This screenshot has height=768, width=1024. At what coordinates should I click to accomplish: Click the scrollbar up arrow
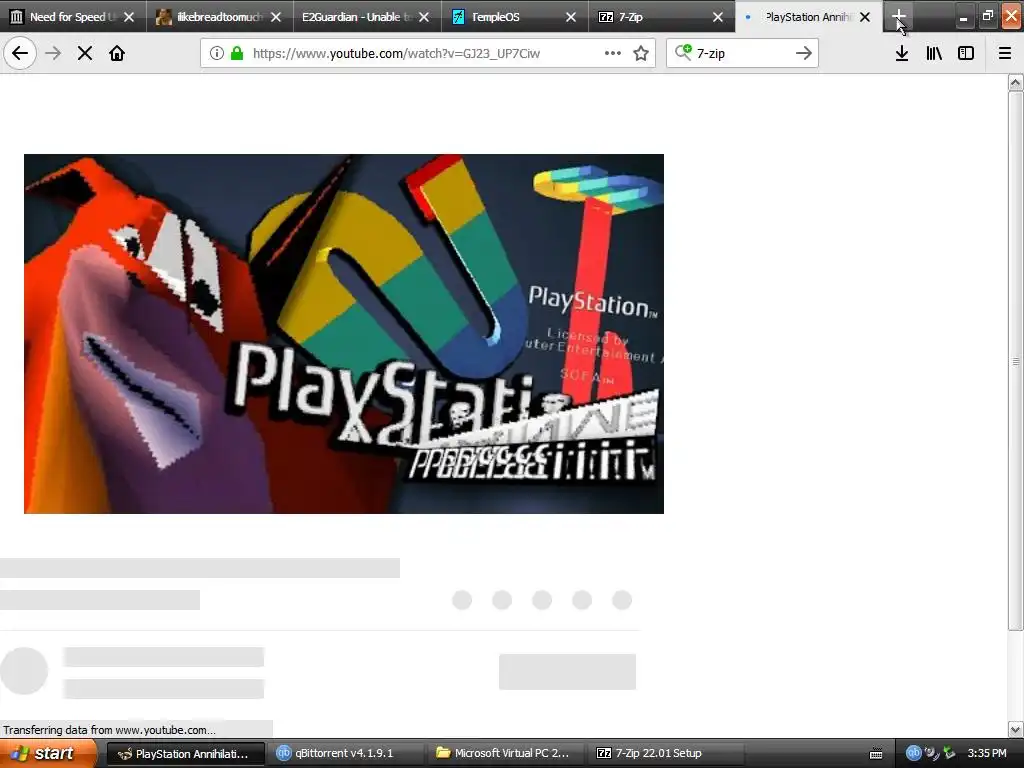1015,82
